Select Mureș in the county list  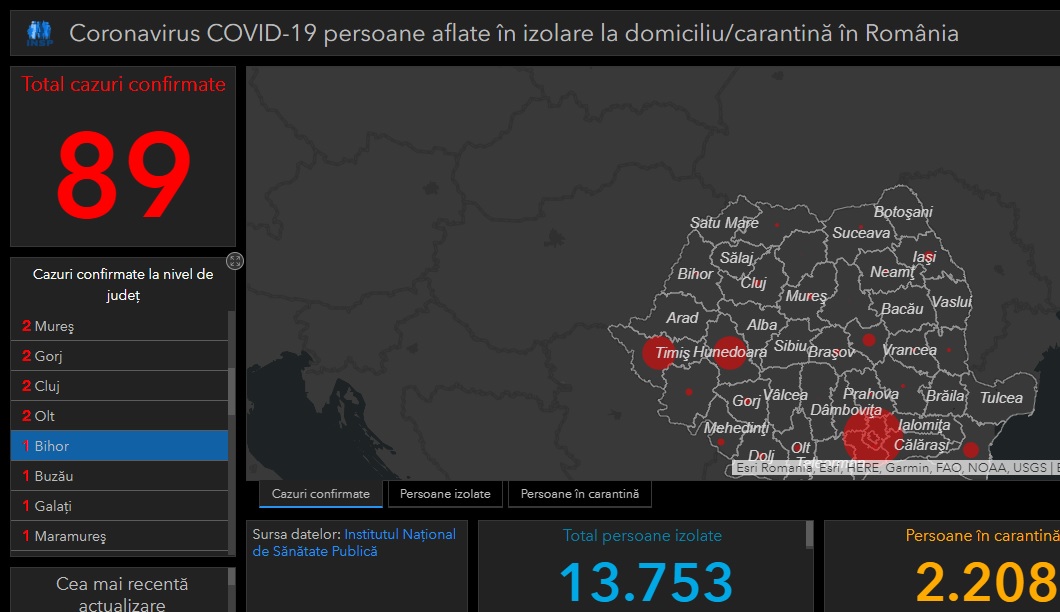pos(119,326)
